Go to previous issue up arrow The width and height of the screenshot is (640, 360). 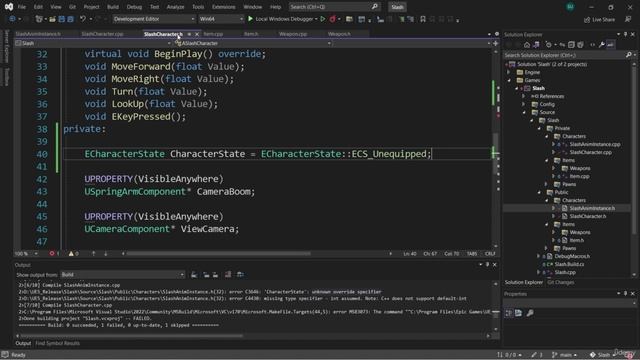coord(93,253)
